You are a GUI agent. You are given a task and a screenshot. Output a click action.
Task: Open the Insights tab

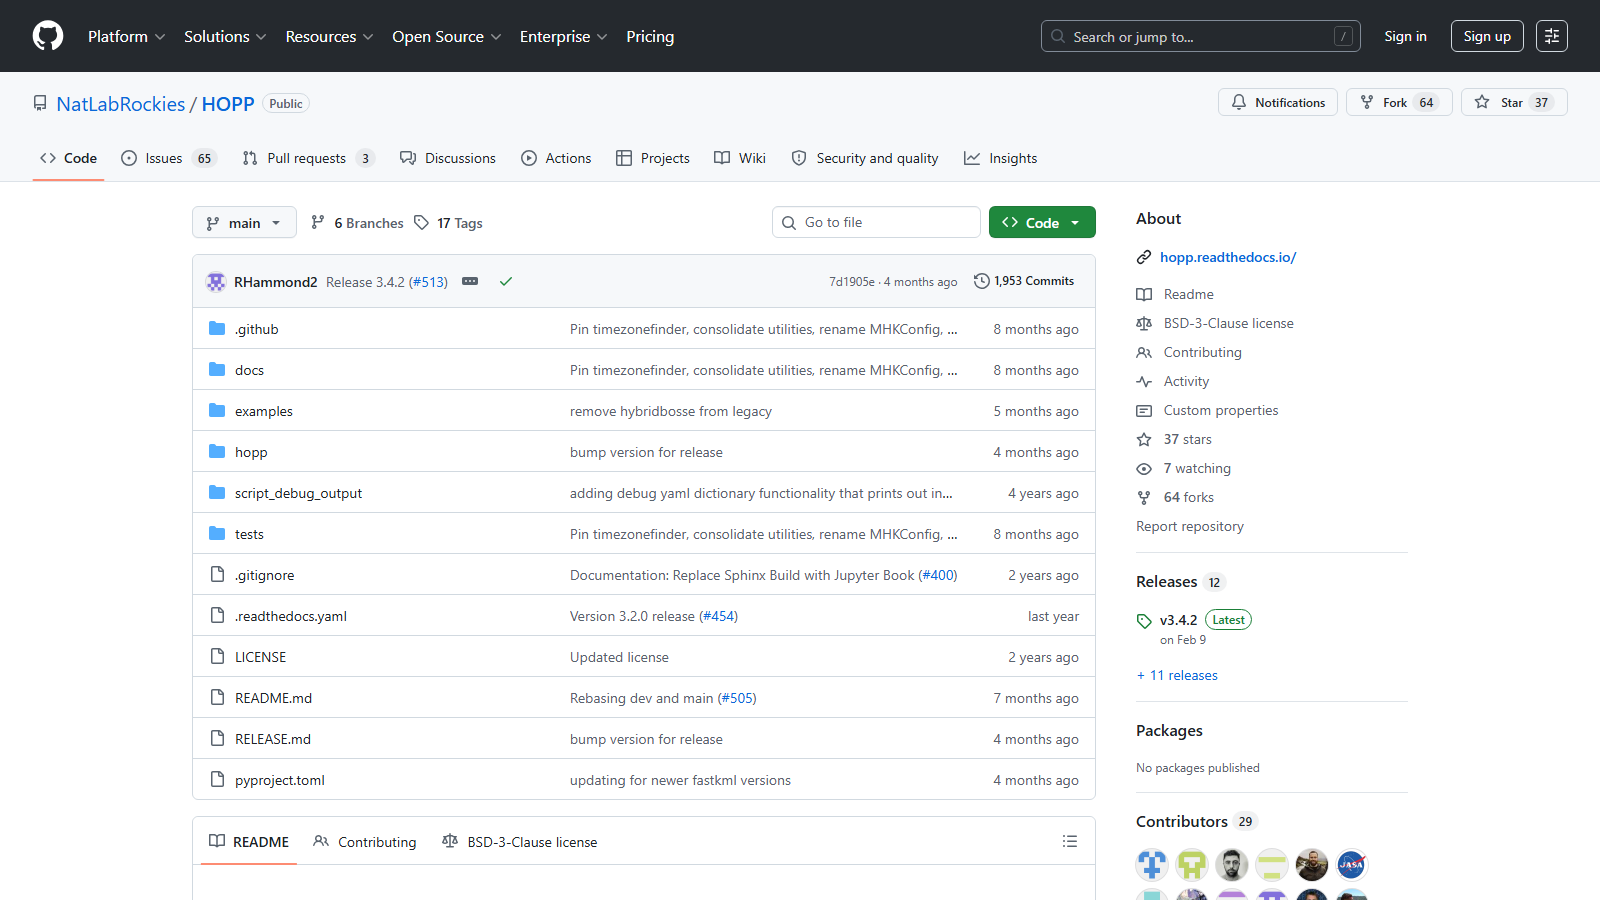click(1000, 158)
